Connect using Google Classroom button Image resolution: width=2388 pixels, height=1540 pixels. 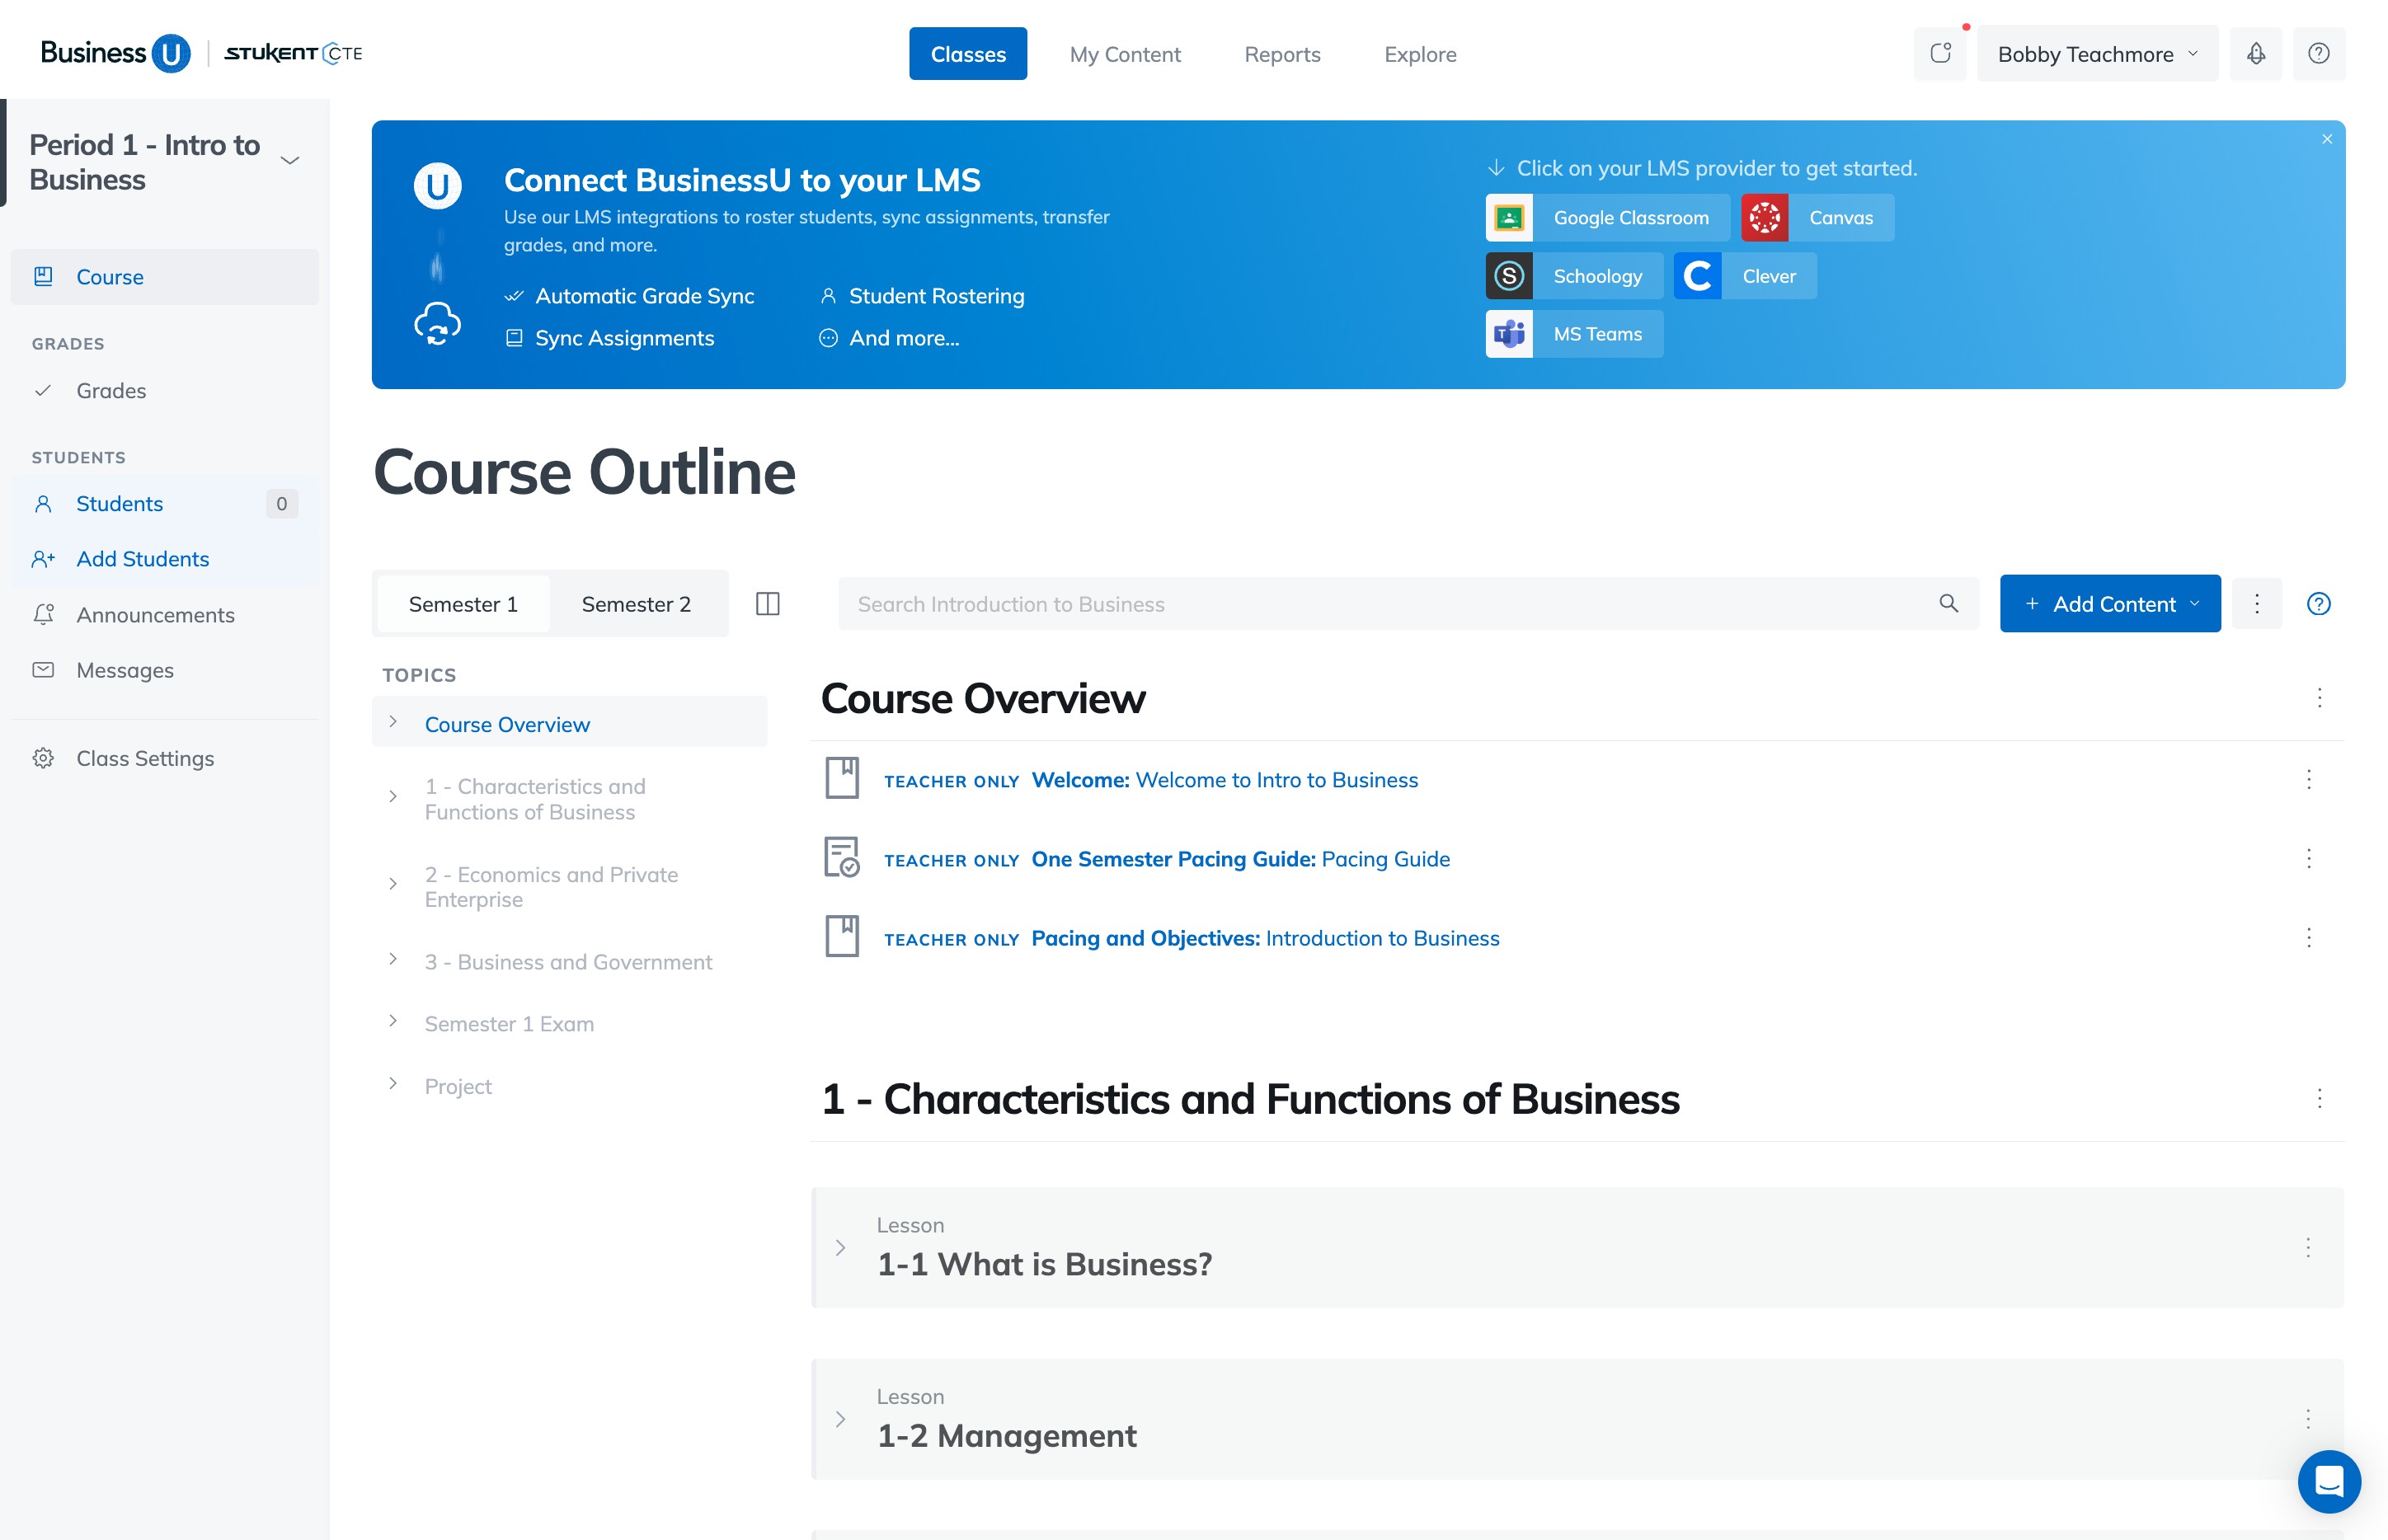tap(1608, 217)
